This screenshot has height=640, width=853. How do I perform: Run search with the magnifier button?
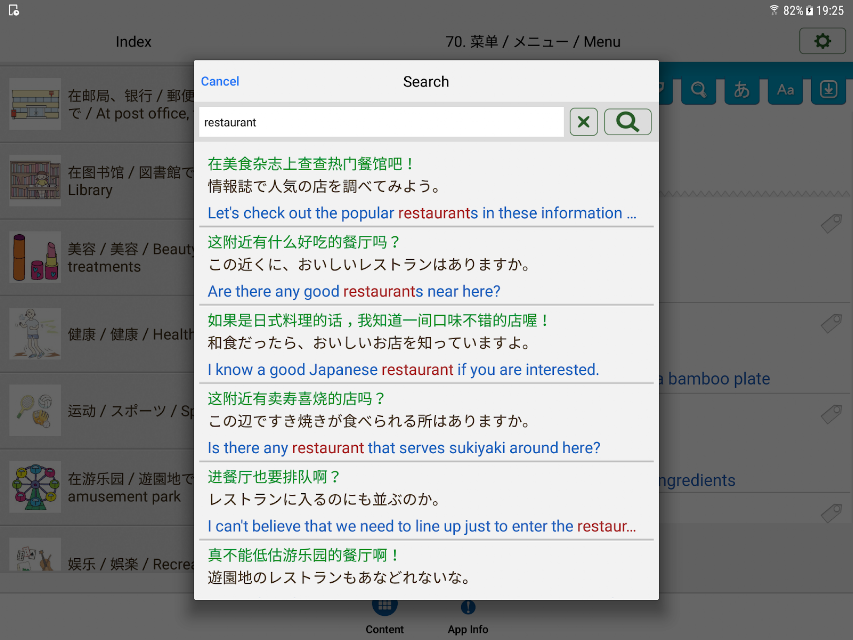[x=627, y=122]
